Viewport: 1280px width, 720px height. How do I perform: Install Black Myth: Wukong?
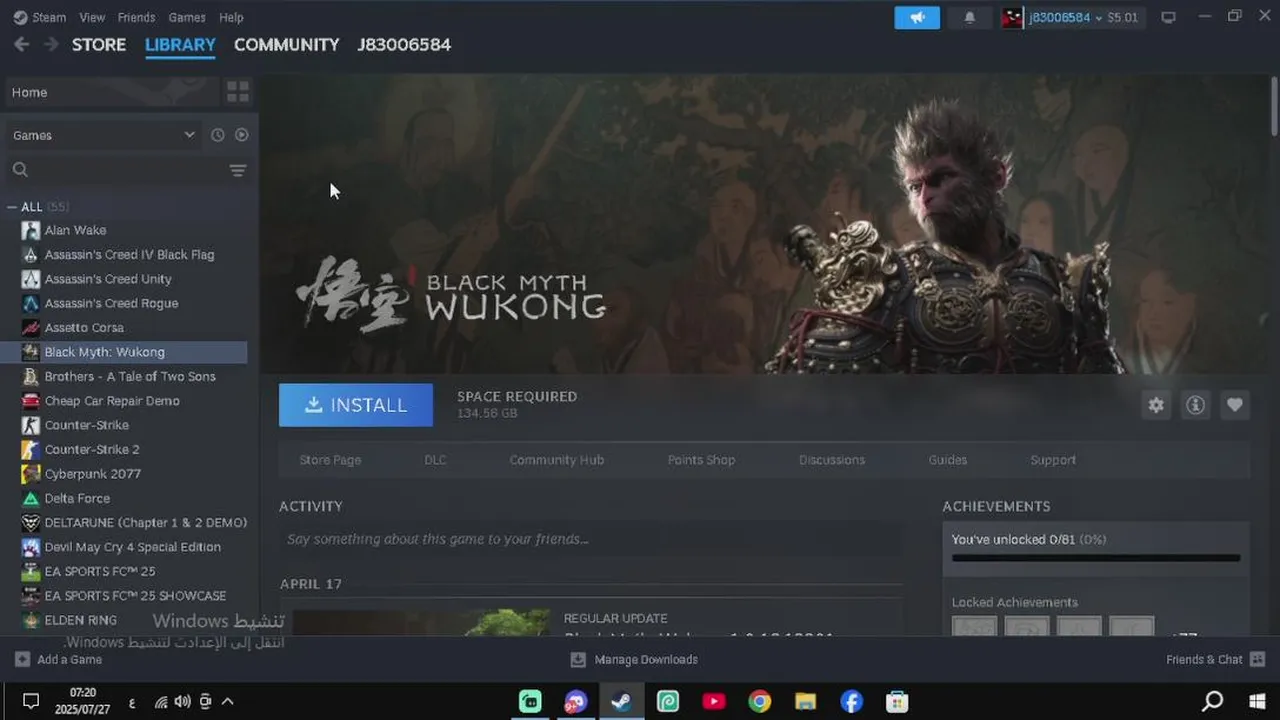click(x=356, y=405)
